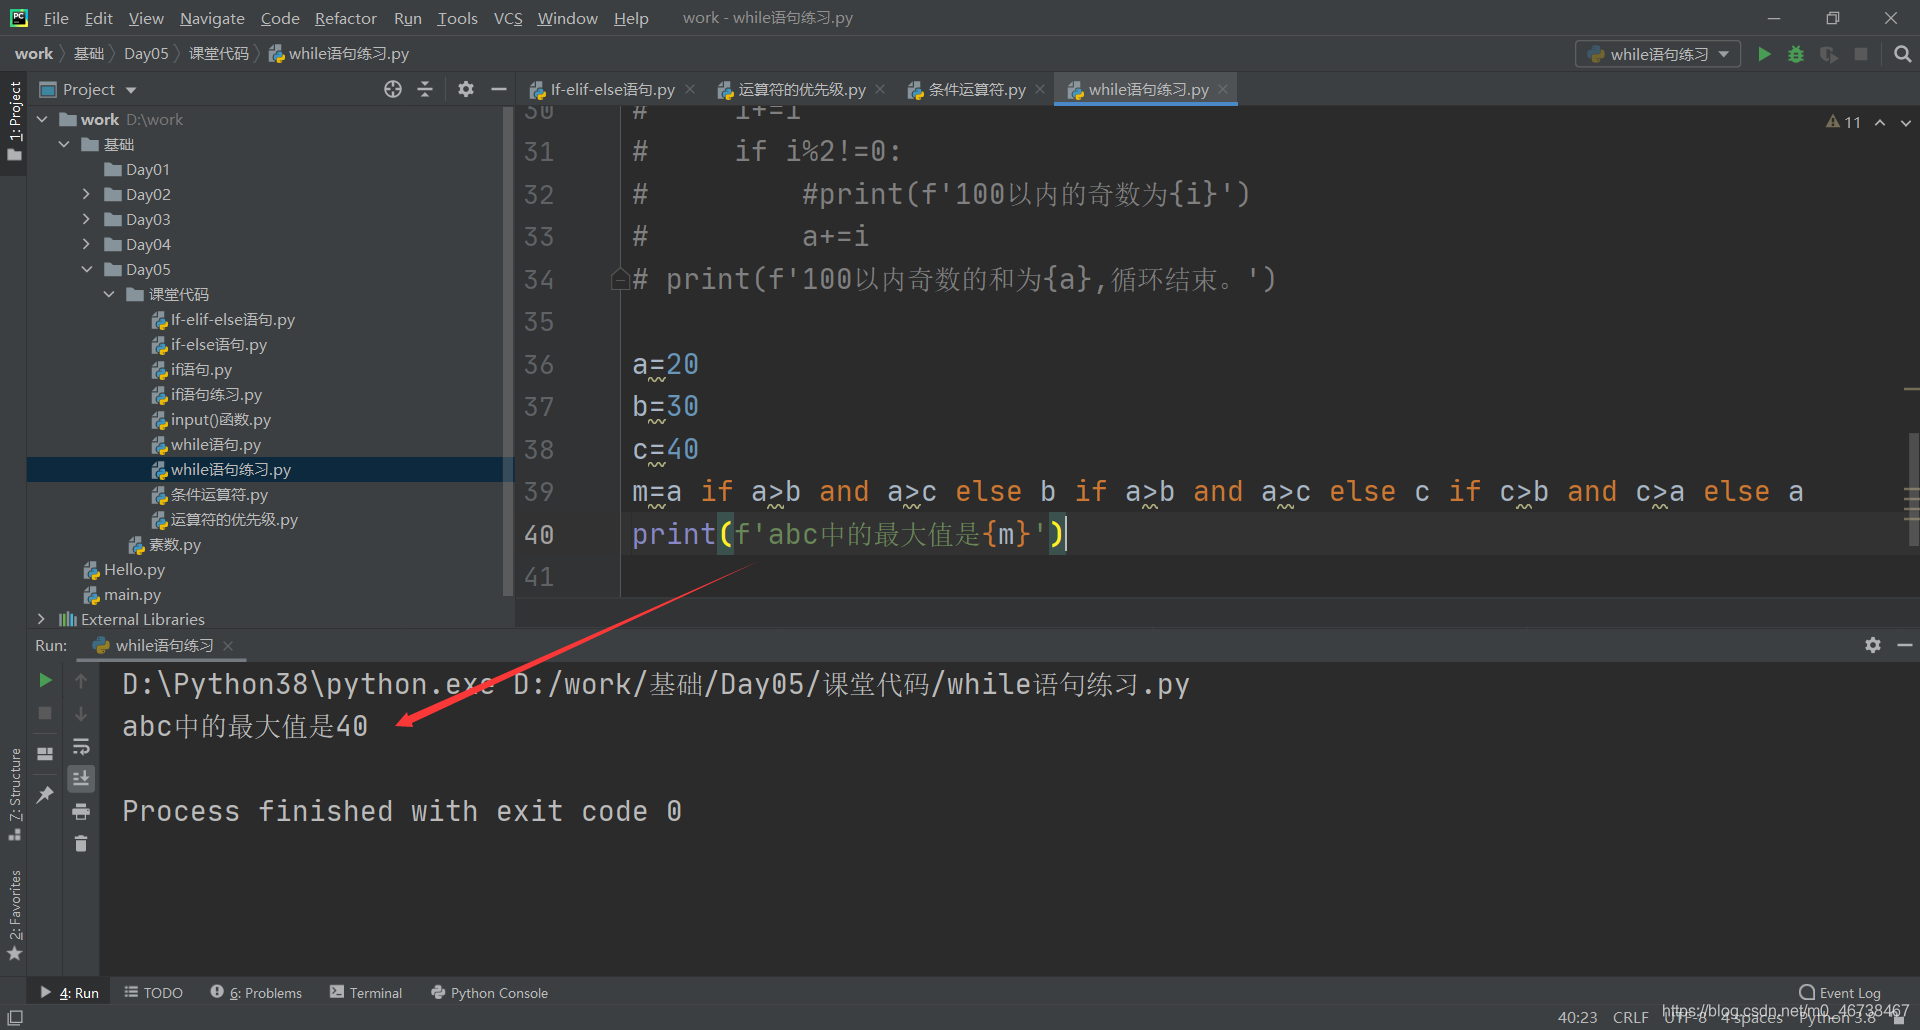
Task: Go to next highlighted error arrow
Action: click(1906, 122)
